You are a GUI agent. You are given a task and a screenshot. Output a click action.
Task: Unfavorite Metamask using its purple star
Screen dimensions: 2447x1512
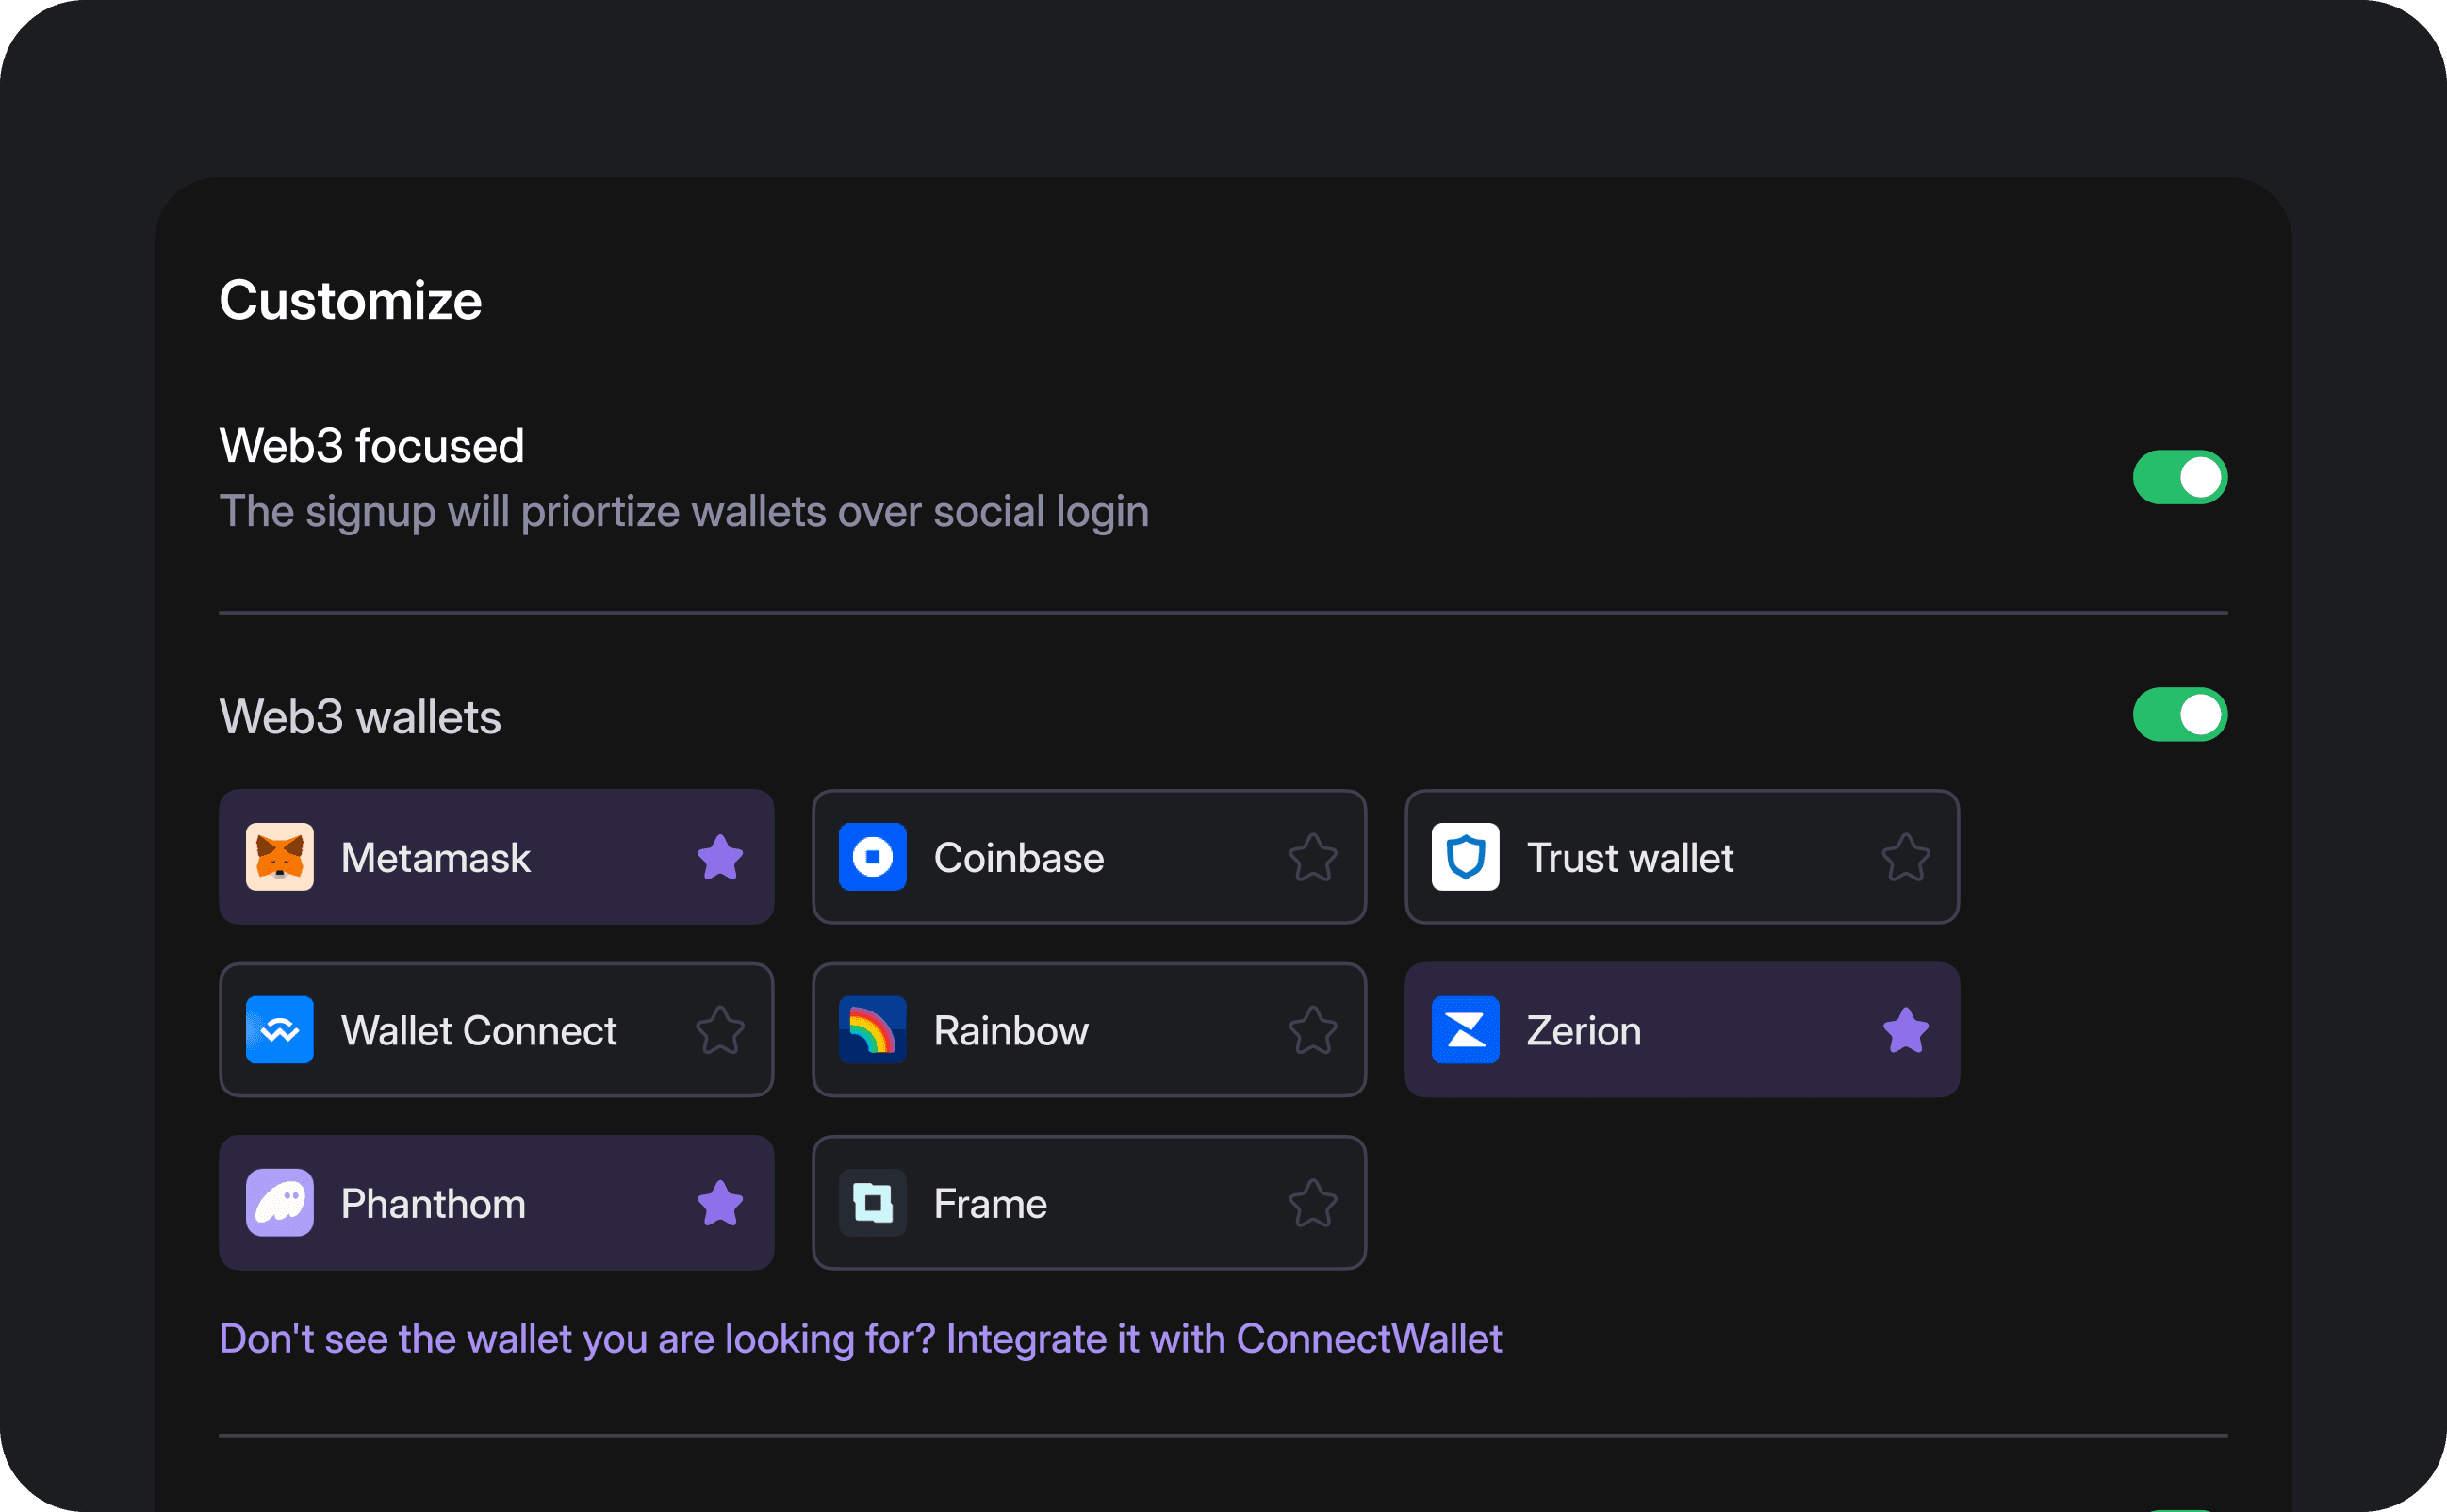coord(720,857)
